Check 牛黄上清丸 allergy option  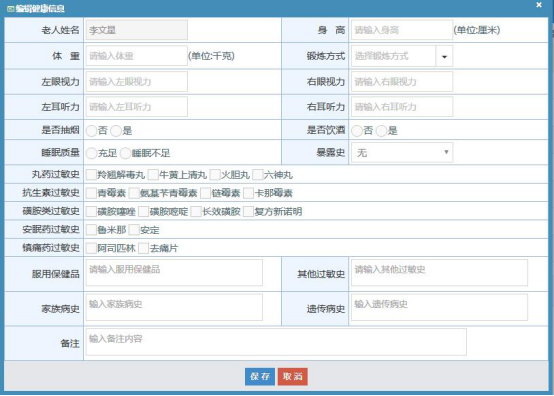[153, 175]
